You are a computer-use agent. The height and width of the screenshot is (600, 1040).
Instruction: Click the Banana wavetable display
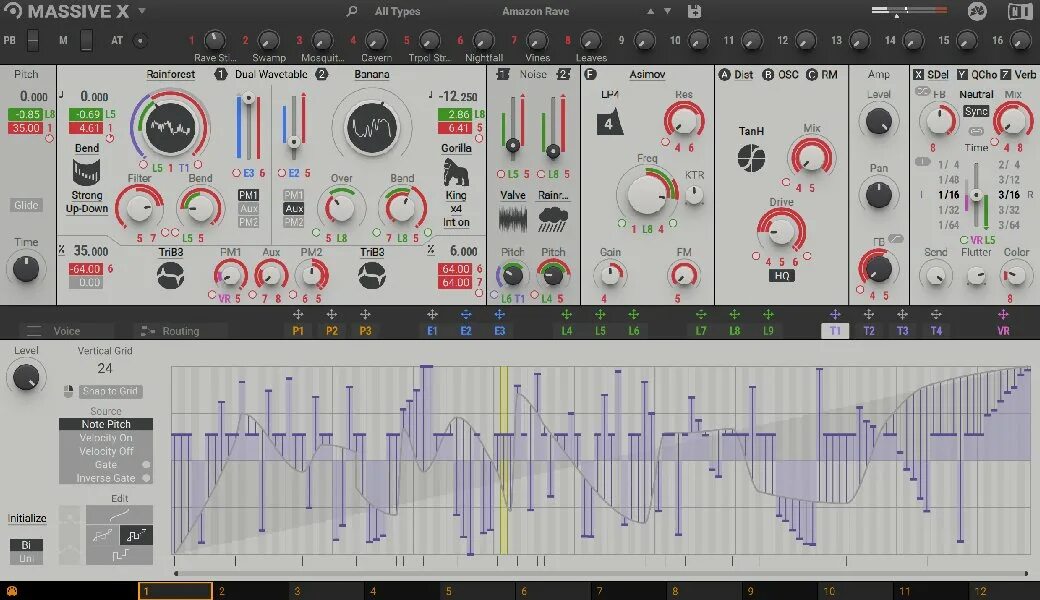[x=372, y=127]
